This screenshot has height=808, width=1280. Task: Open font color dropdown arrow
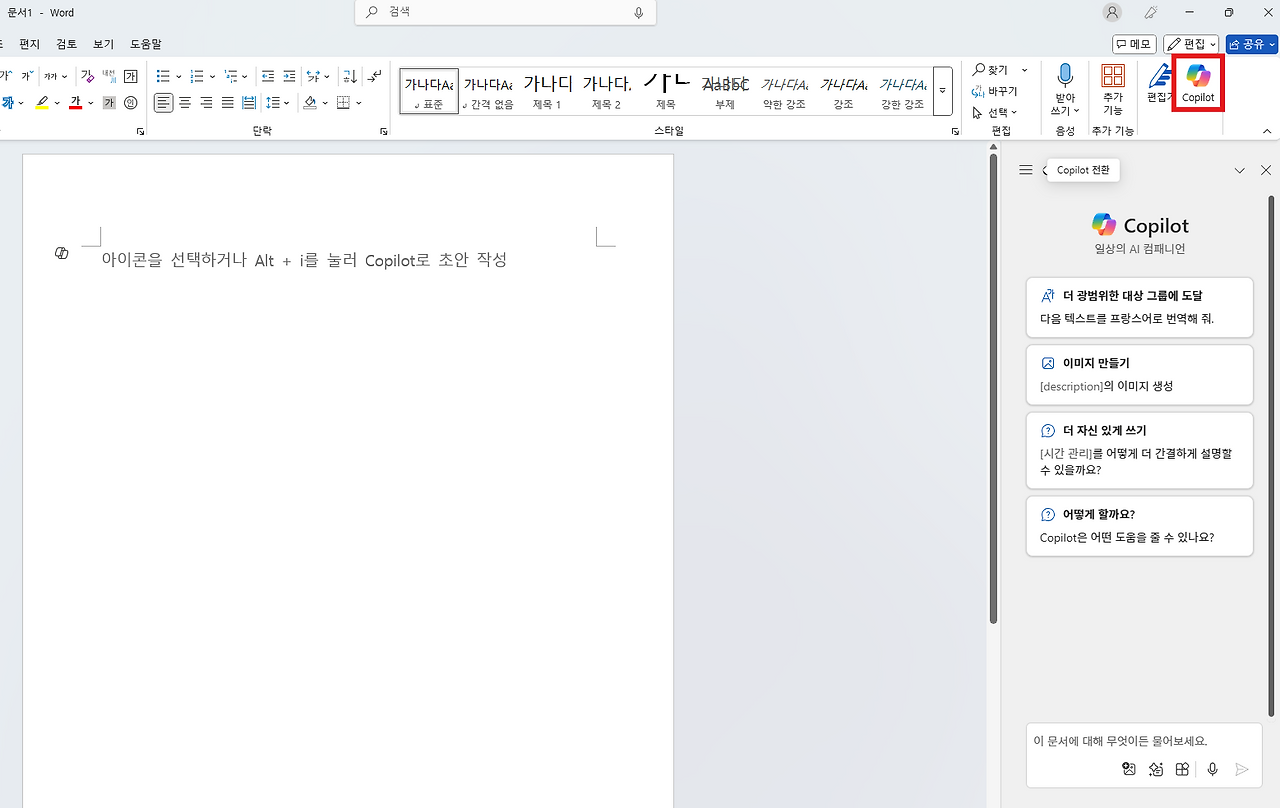(91, 103)
